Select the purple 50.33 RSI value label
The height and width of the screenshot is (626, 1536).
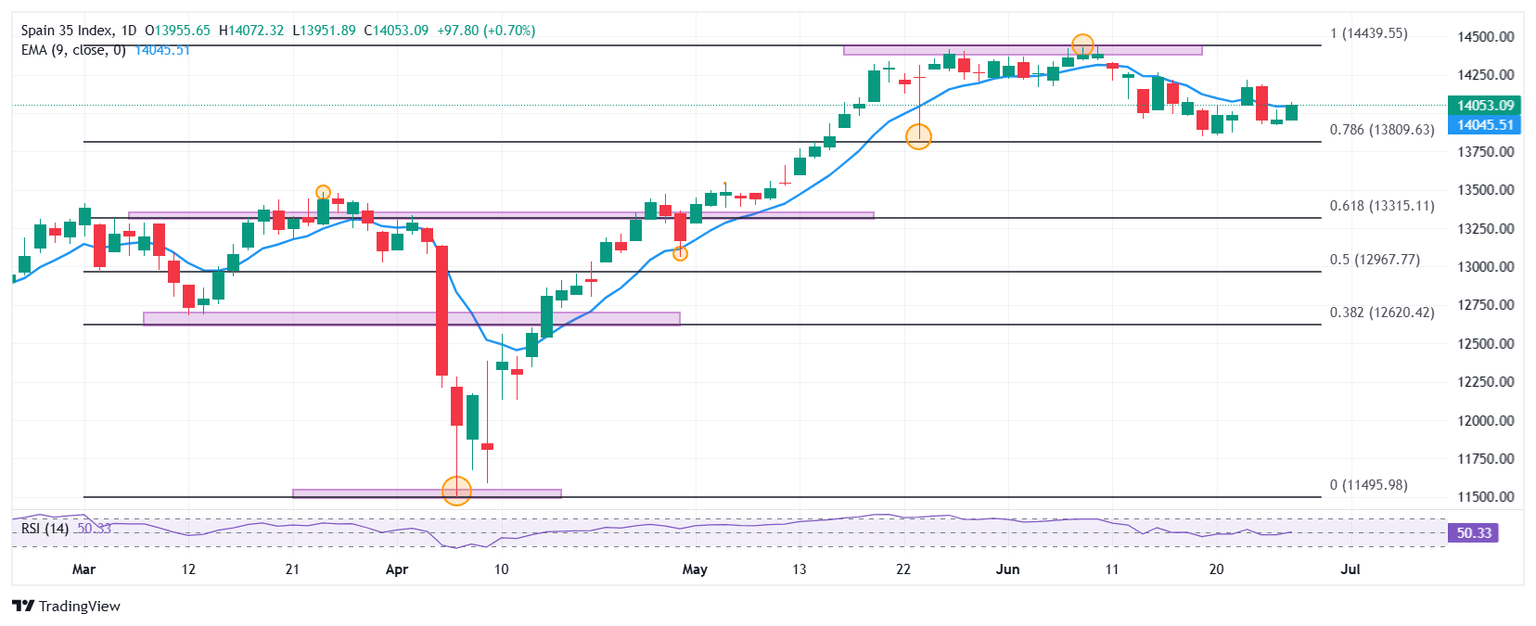click(1474, 534)
